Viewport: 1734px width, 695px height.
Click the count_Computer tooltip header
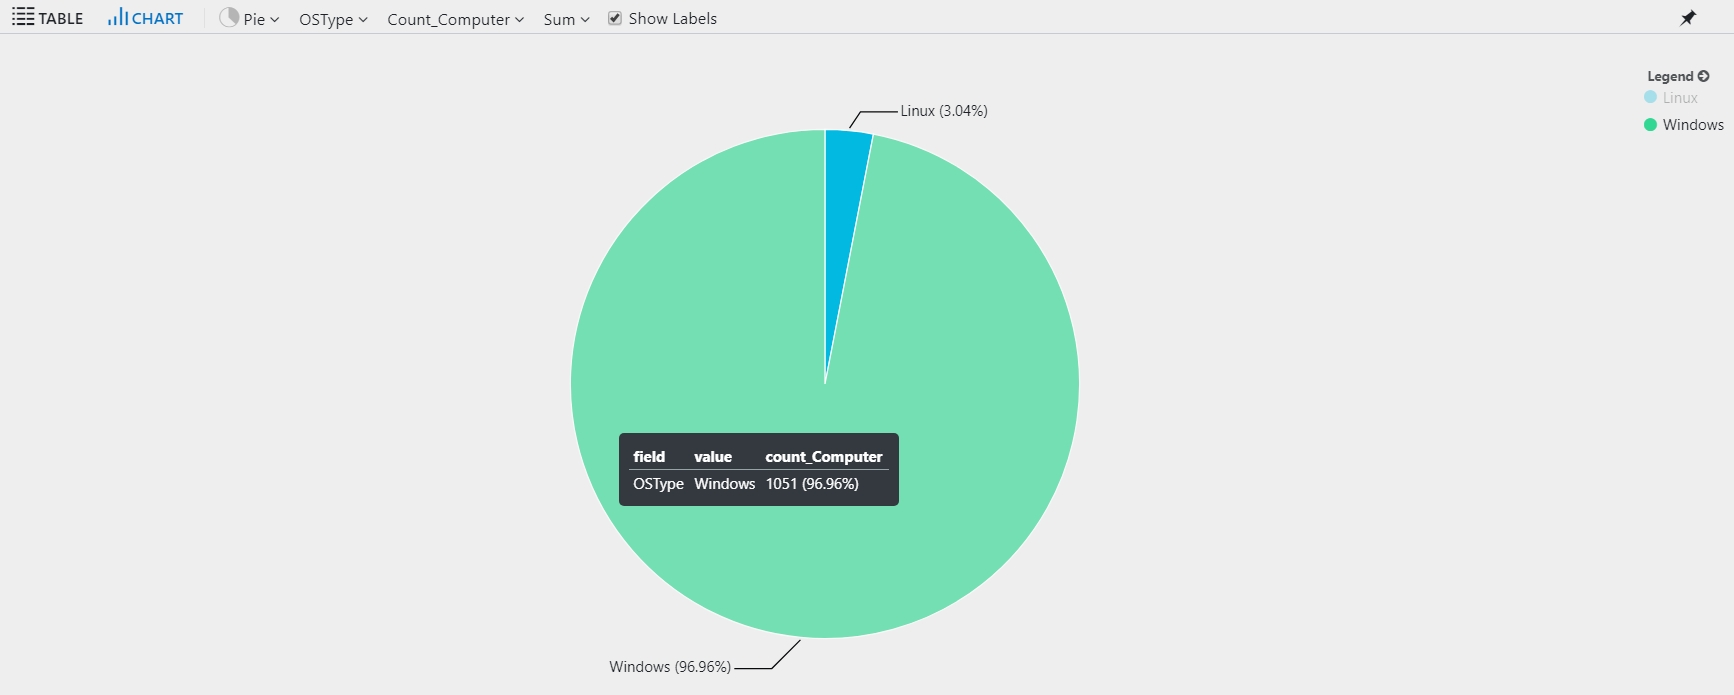pyautogui.click(x=824, y=457)
